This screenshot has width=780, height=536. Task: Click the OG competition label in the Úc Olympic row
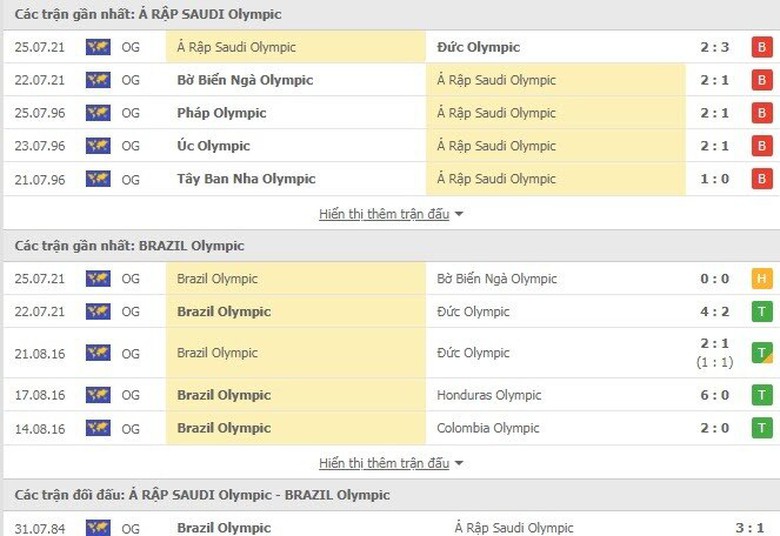(131, 146)
